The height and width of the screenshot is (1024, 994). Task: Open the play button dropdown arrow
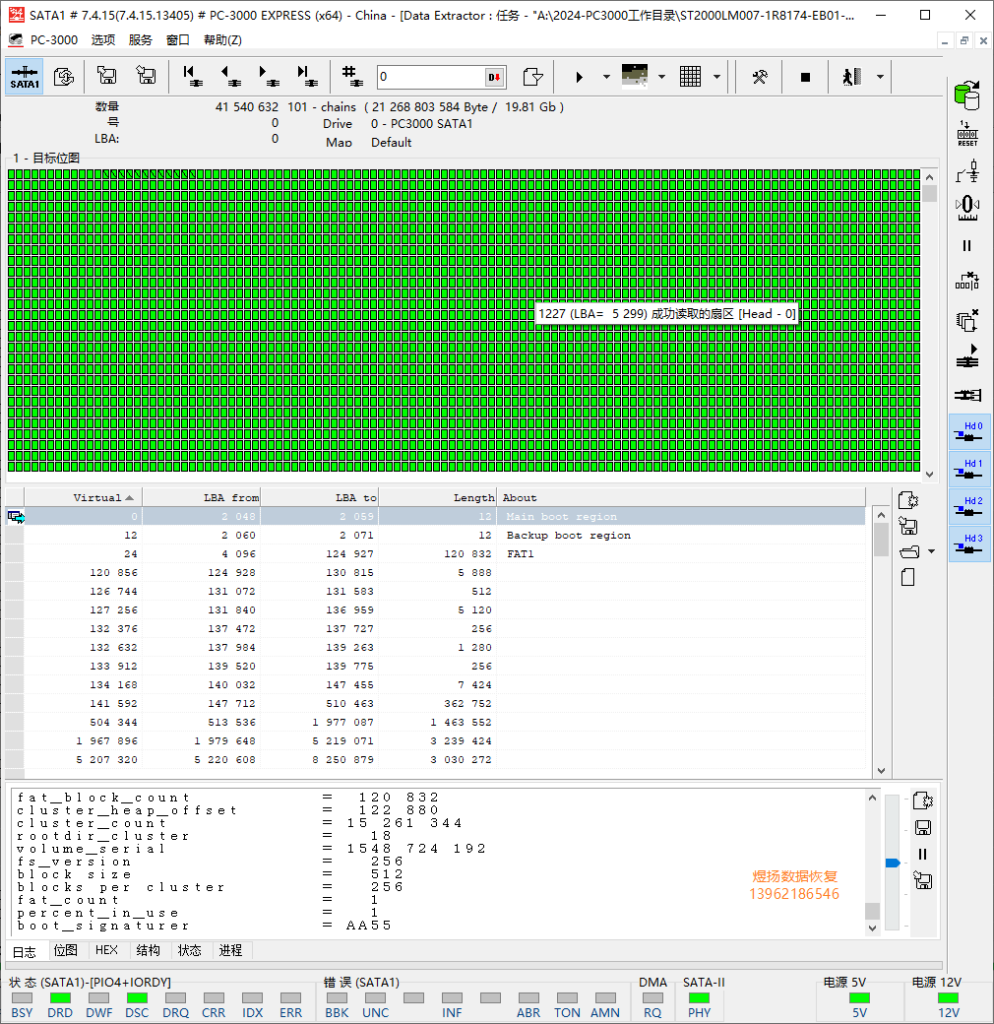(606, 77)
